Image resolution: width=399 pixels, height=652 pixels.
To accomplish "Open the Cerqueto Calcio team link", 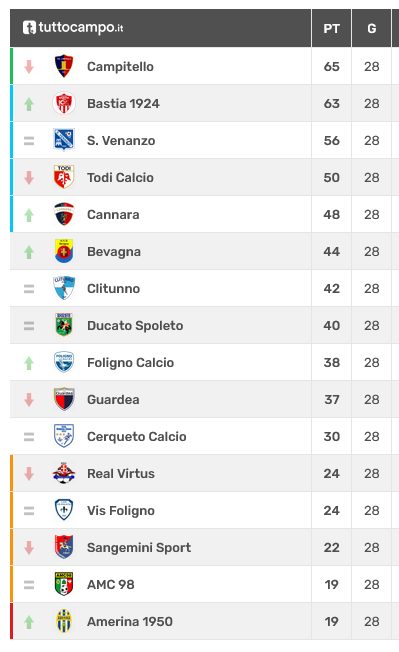I will point(137,437).
